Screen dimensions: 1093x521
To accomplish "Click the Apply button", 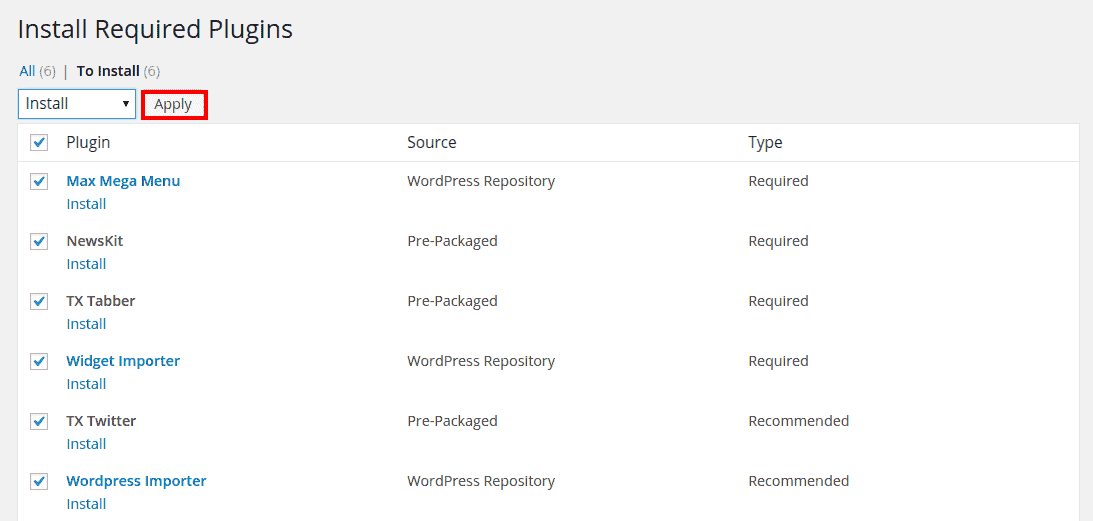I will (x=174, y=105).
